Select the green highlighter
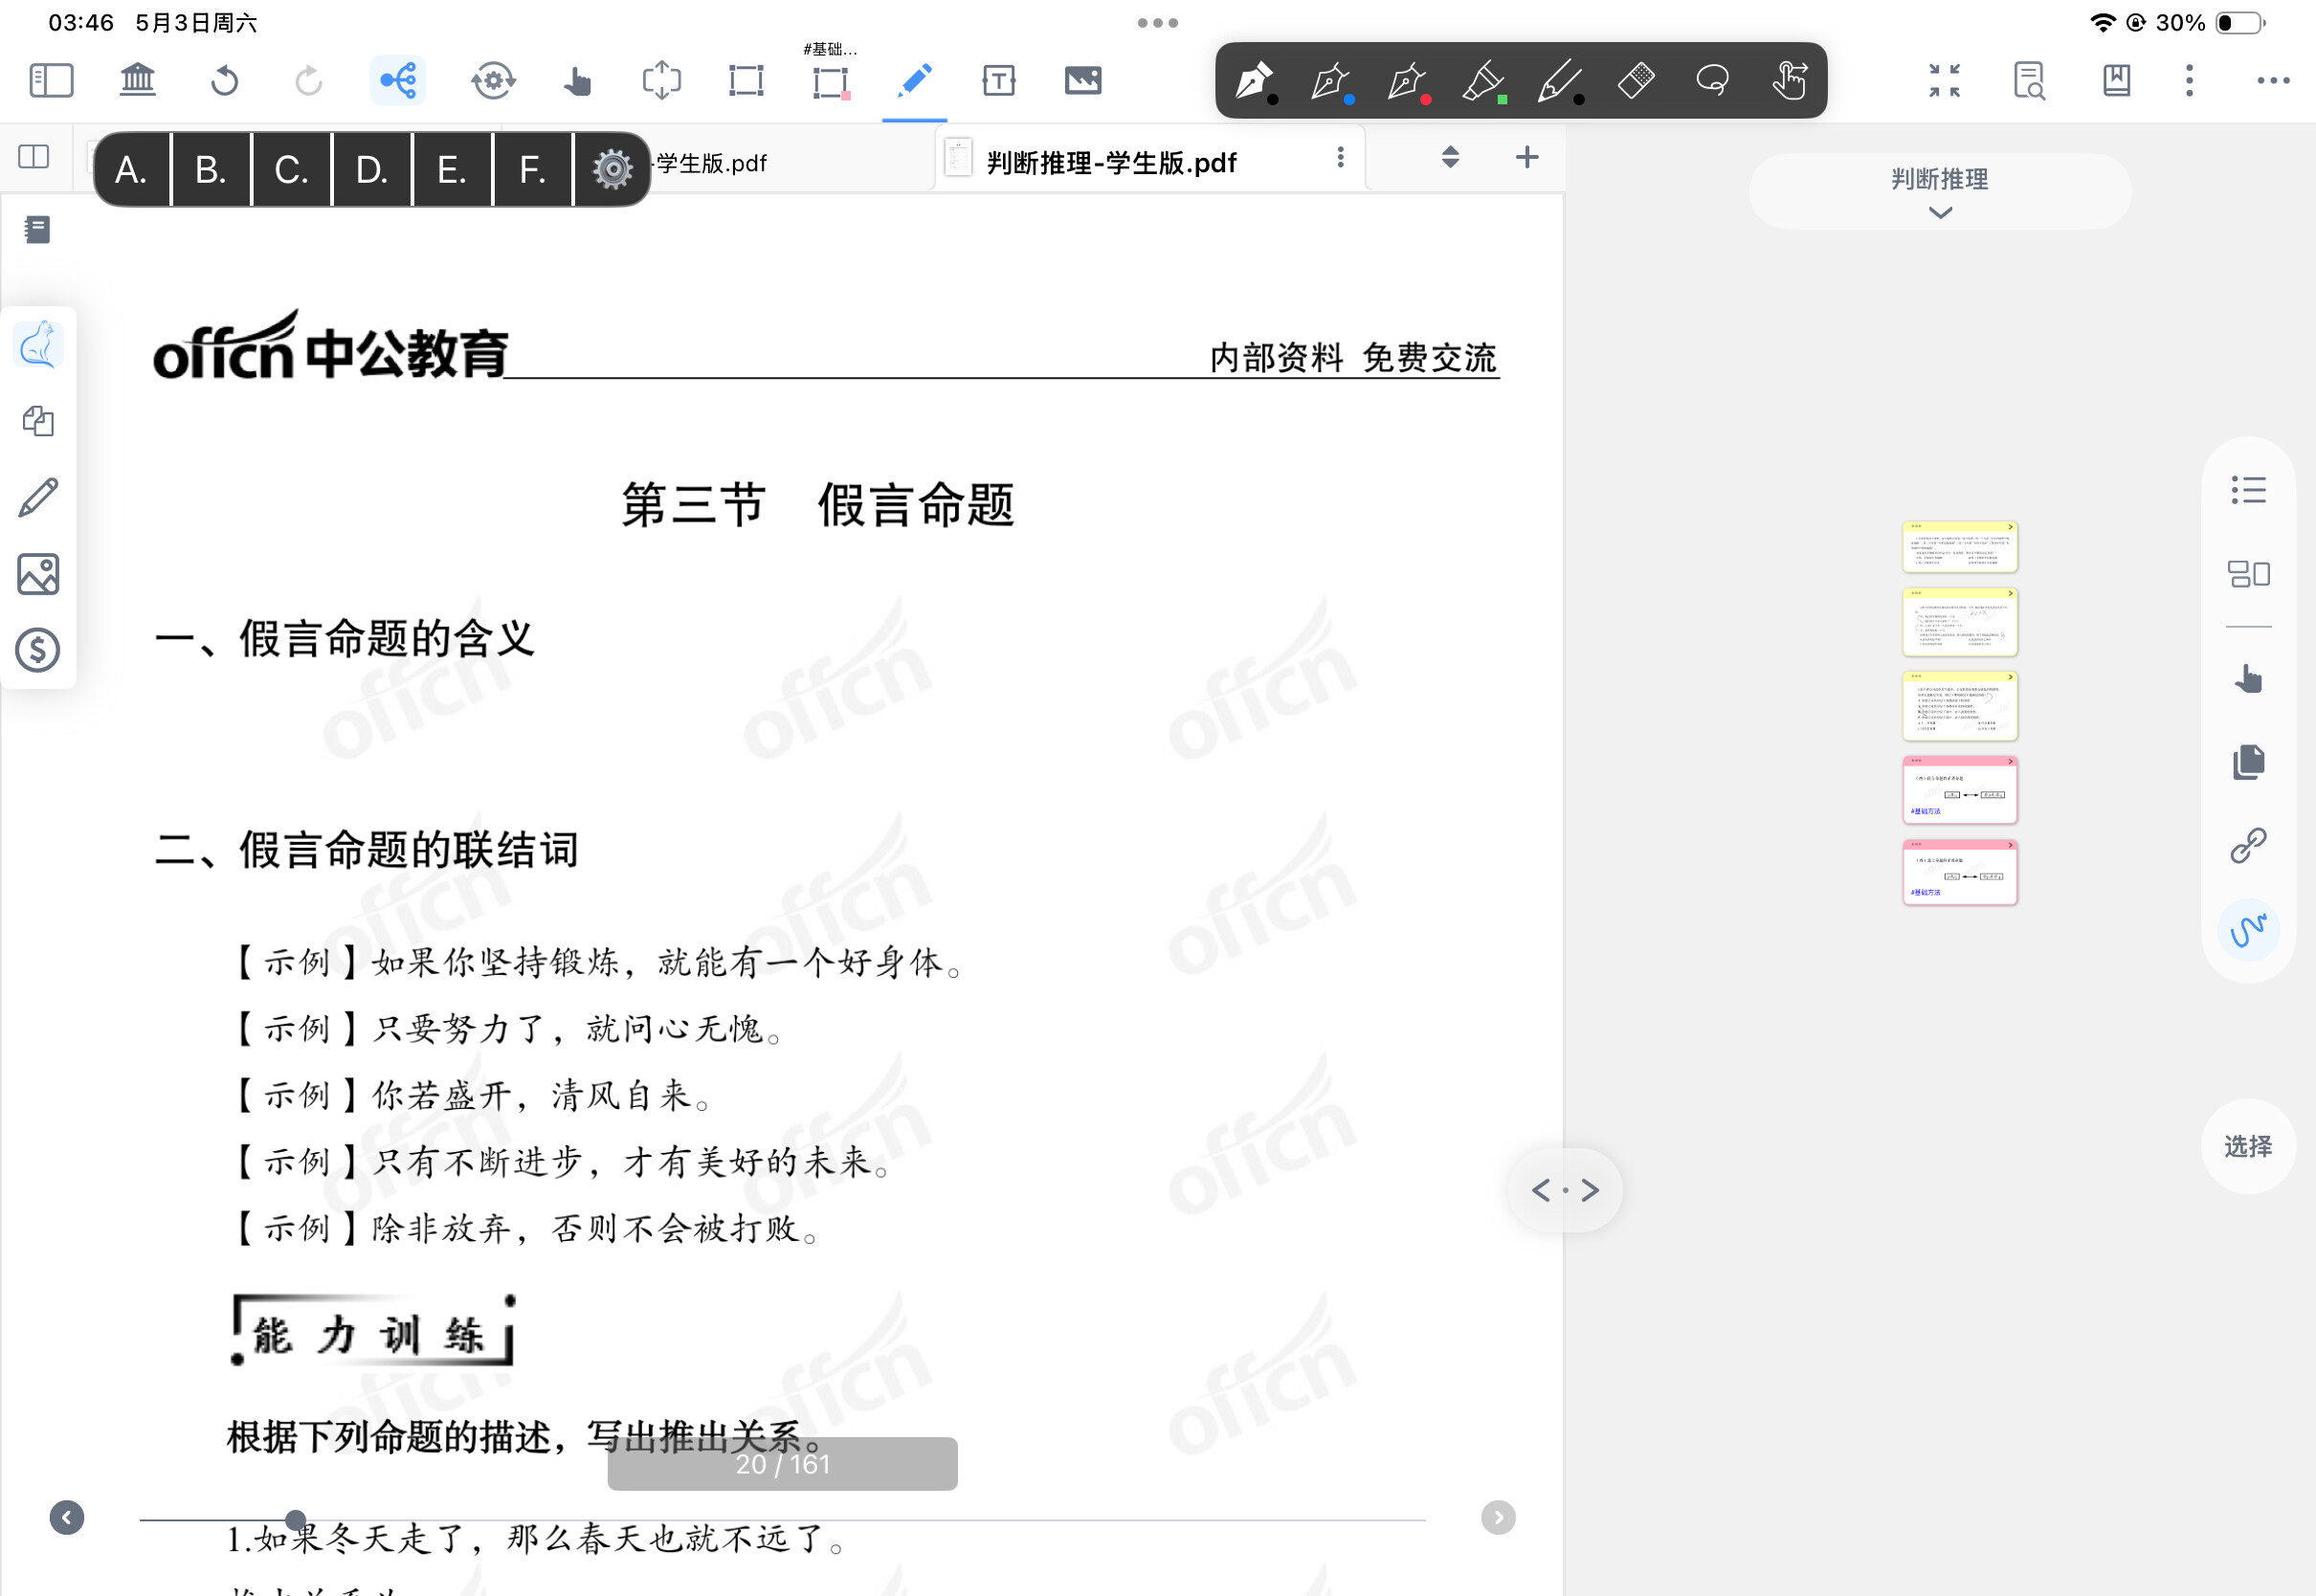2316x1596 pixels. click(x=1484, y=80)
